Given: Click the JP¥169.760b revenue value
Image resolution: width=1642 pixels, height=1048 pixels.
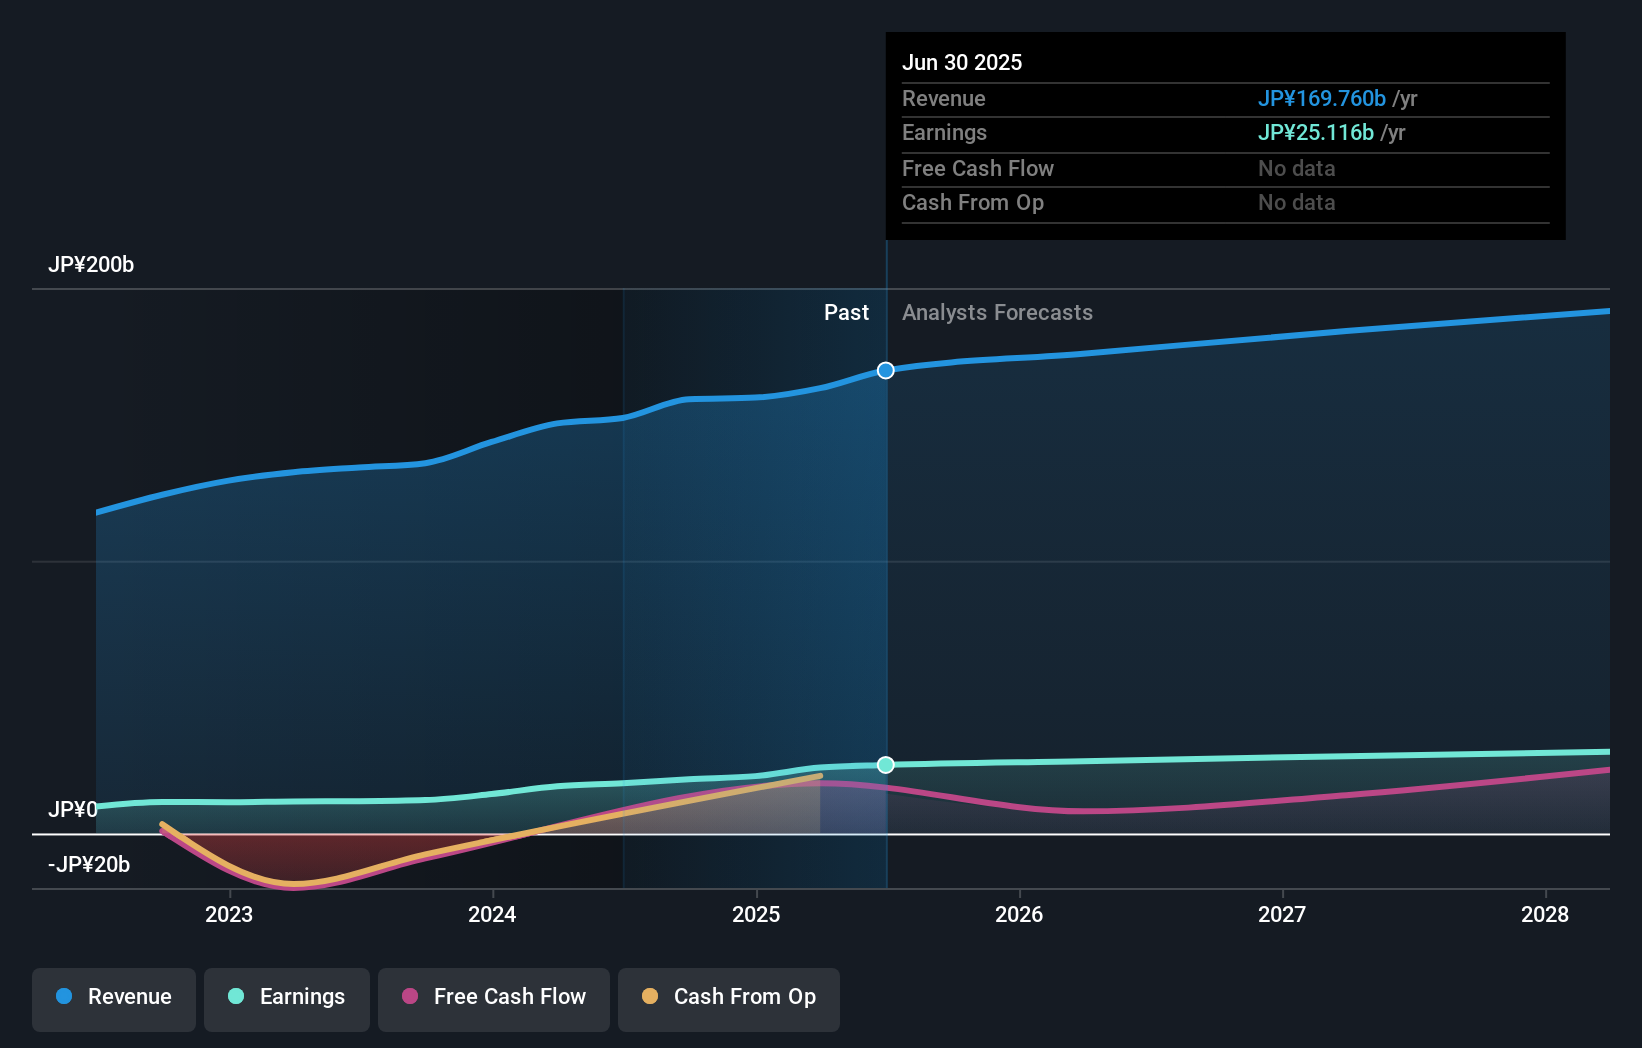Looking at the screenshot, I should click(x=1322, y=99).
